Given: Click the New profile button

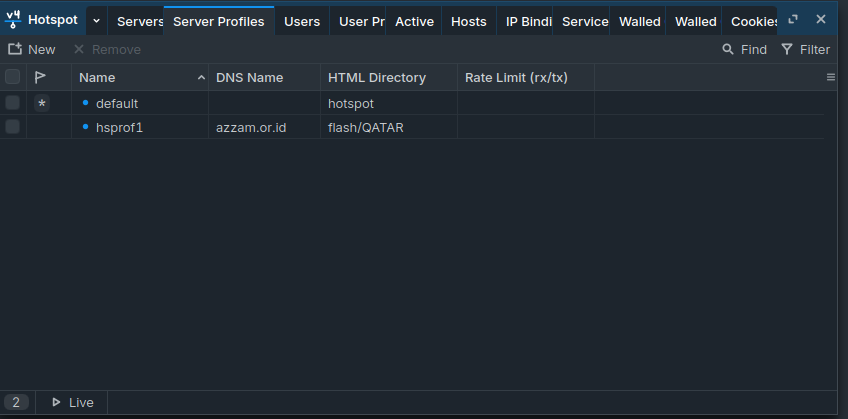Looking at the screenshot, I should [x=31, y=49].
